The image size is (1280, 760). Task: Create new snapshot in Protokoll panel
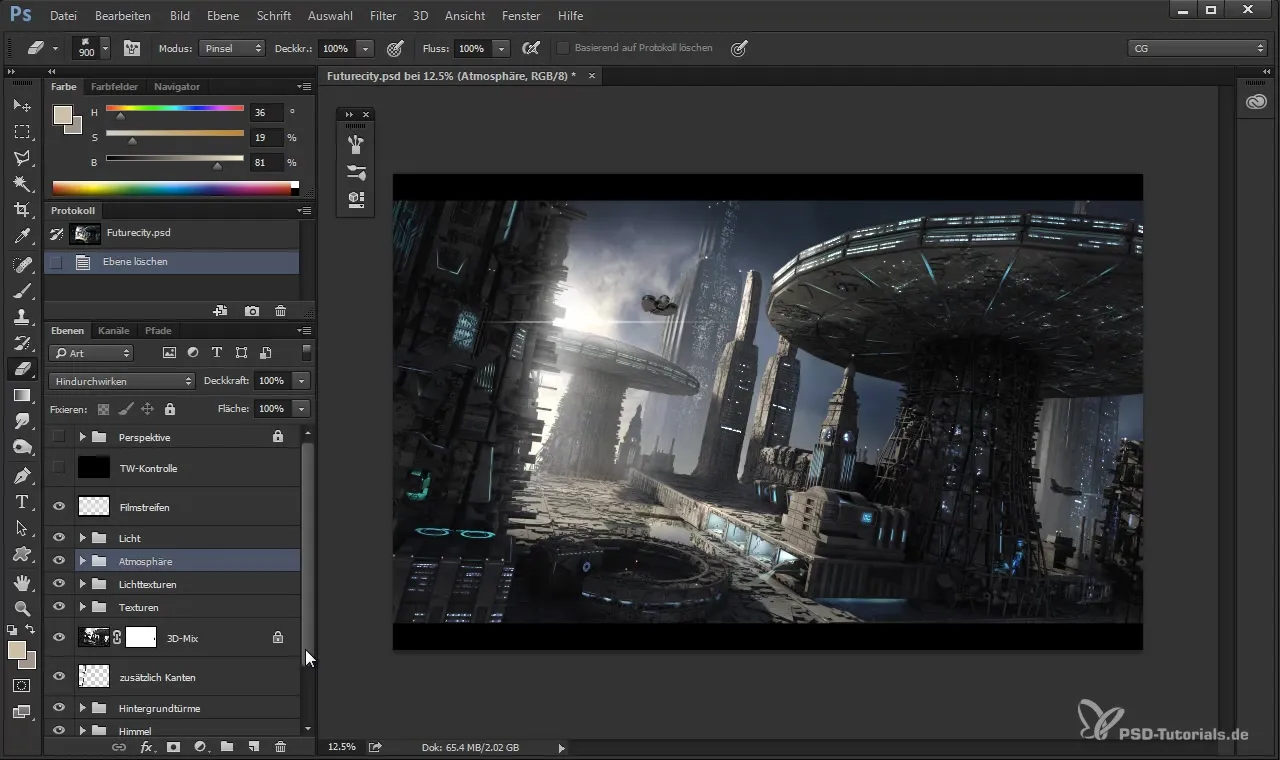[x=252, y=312]
